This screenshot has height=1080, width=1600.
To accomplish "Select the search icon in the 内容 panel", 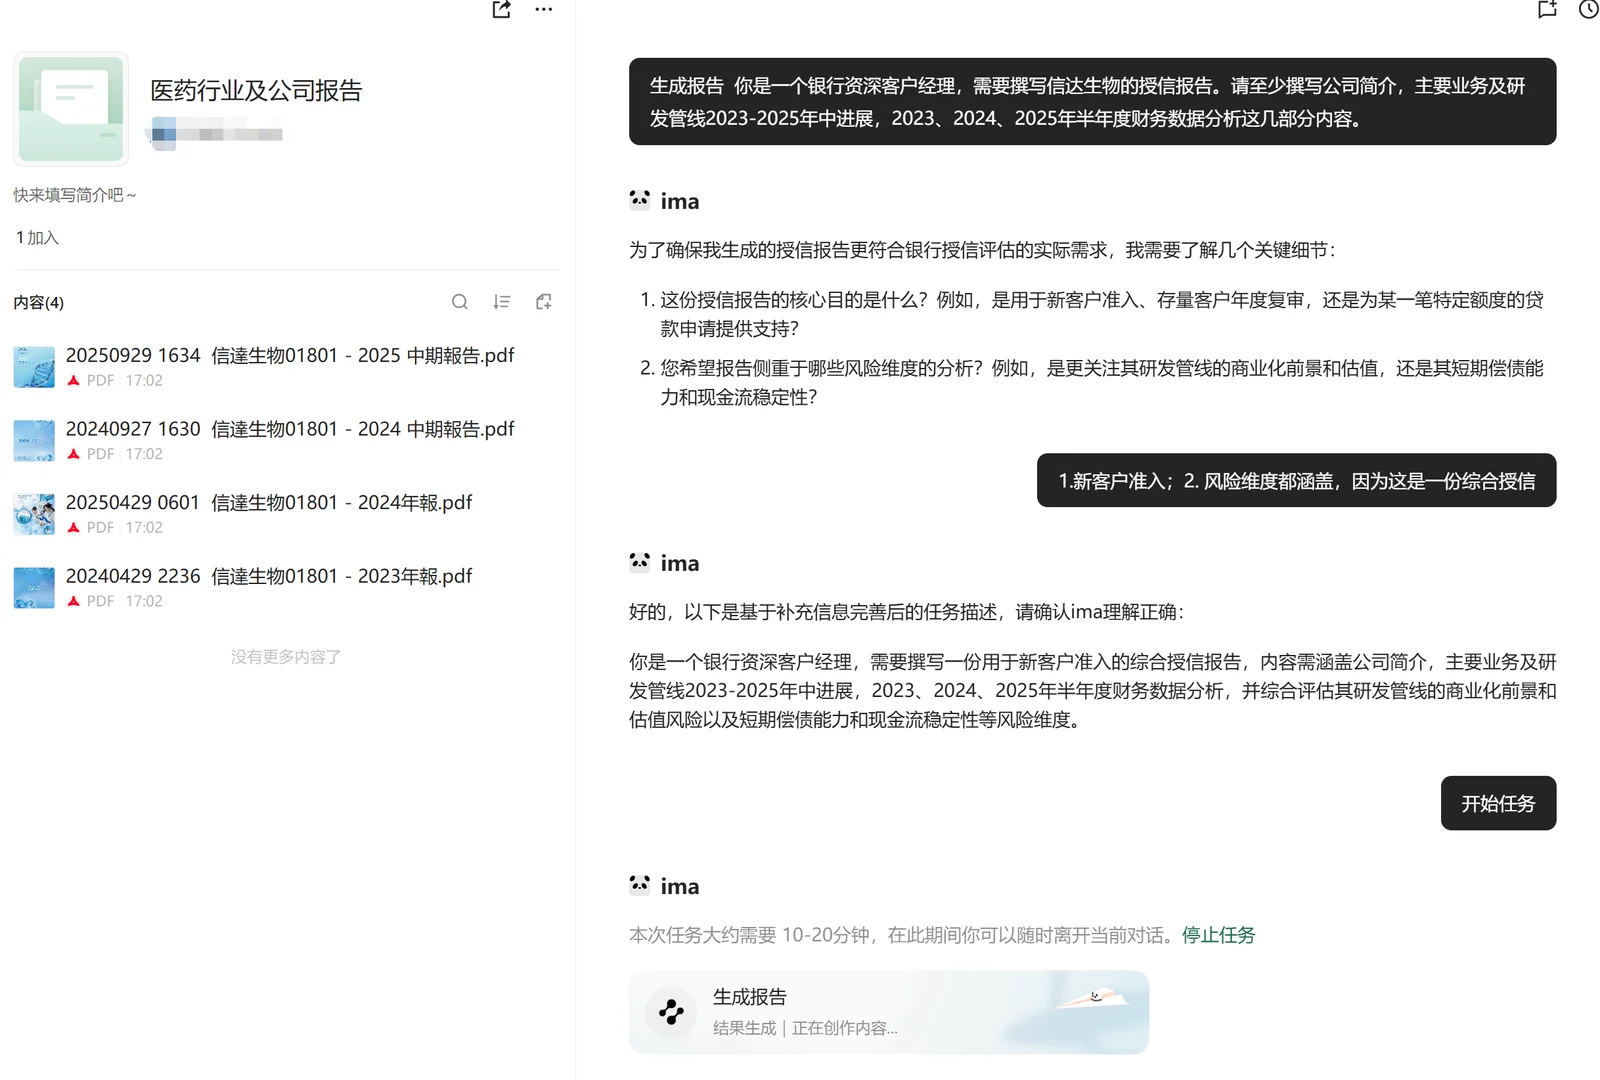I will pyautogui.click(x=460, y=301).
